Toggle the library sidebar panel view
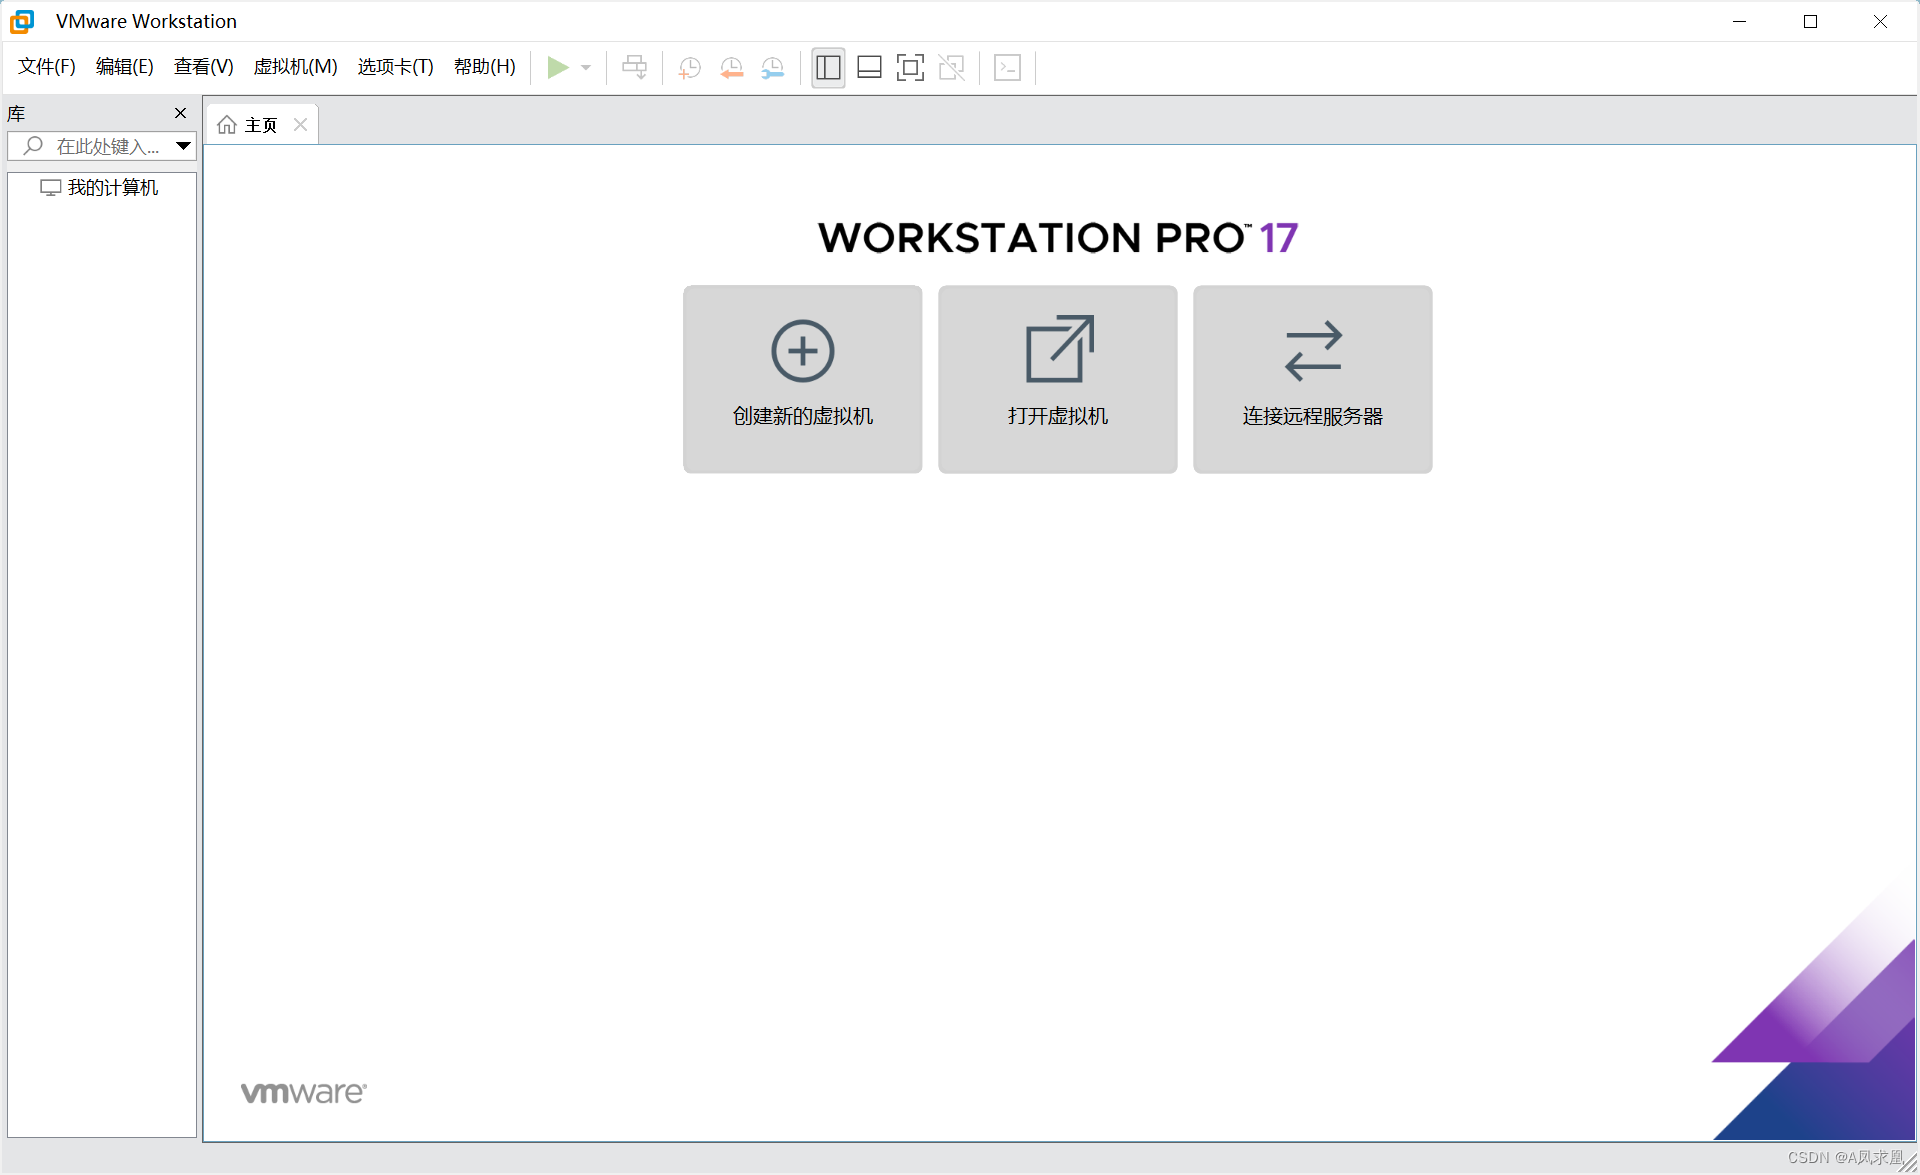1920x1175 pixels. tap(828, 67)
